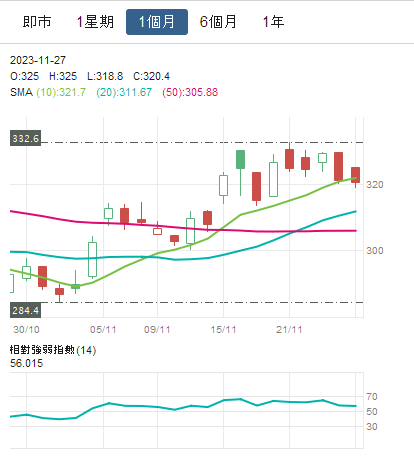Select the 即市 intraday tab
This screenshot has height=460, width=414.
click(x=37, y=22)
